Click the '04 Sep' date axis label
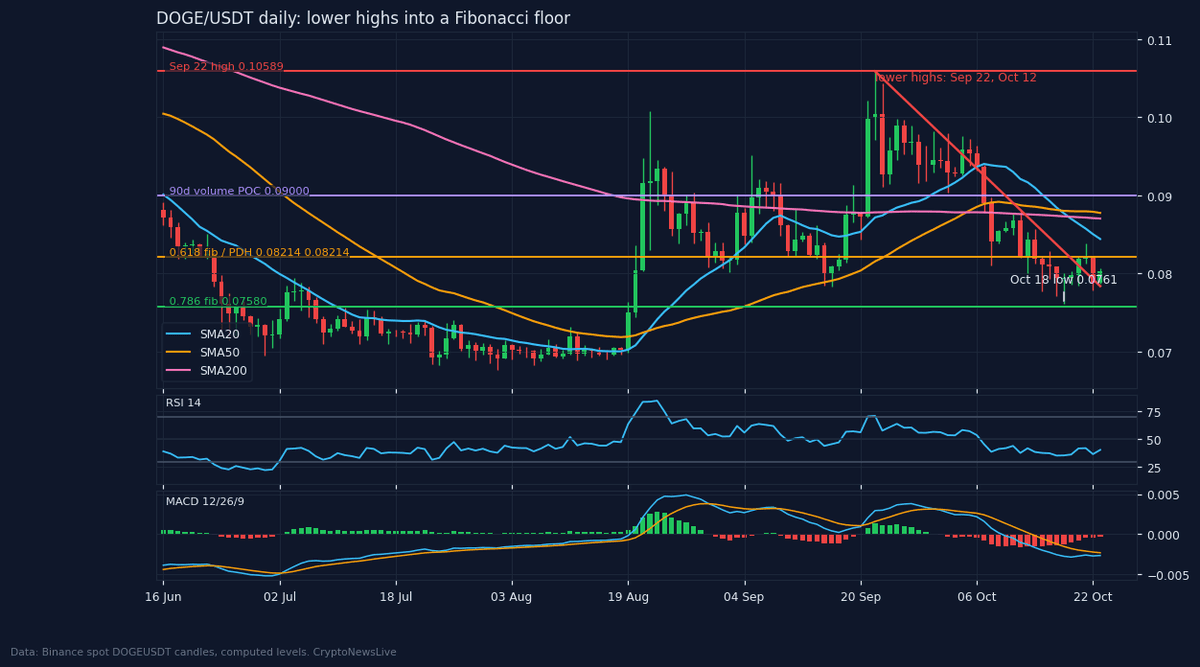The image size is (1200, 667). (x=745, y=597)
